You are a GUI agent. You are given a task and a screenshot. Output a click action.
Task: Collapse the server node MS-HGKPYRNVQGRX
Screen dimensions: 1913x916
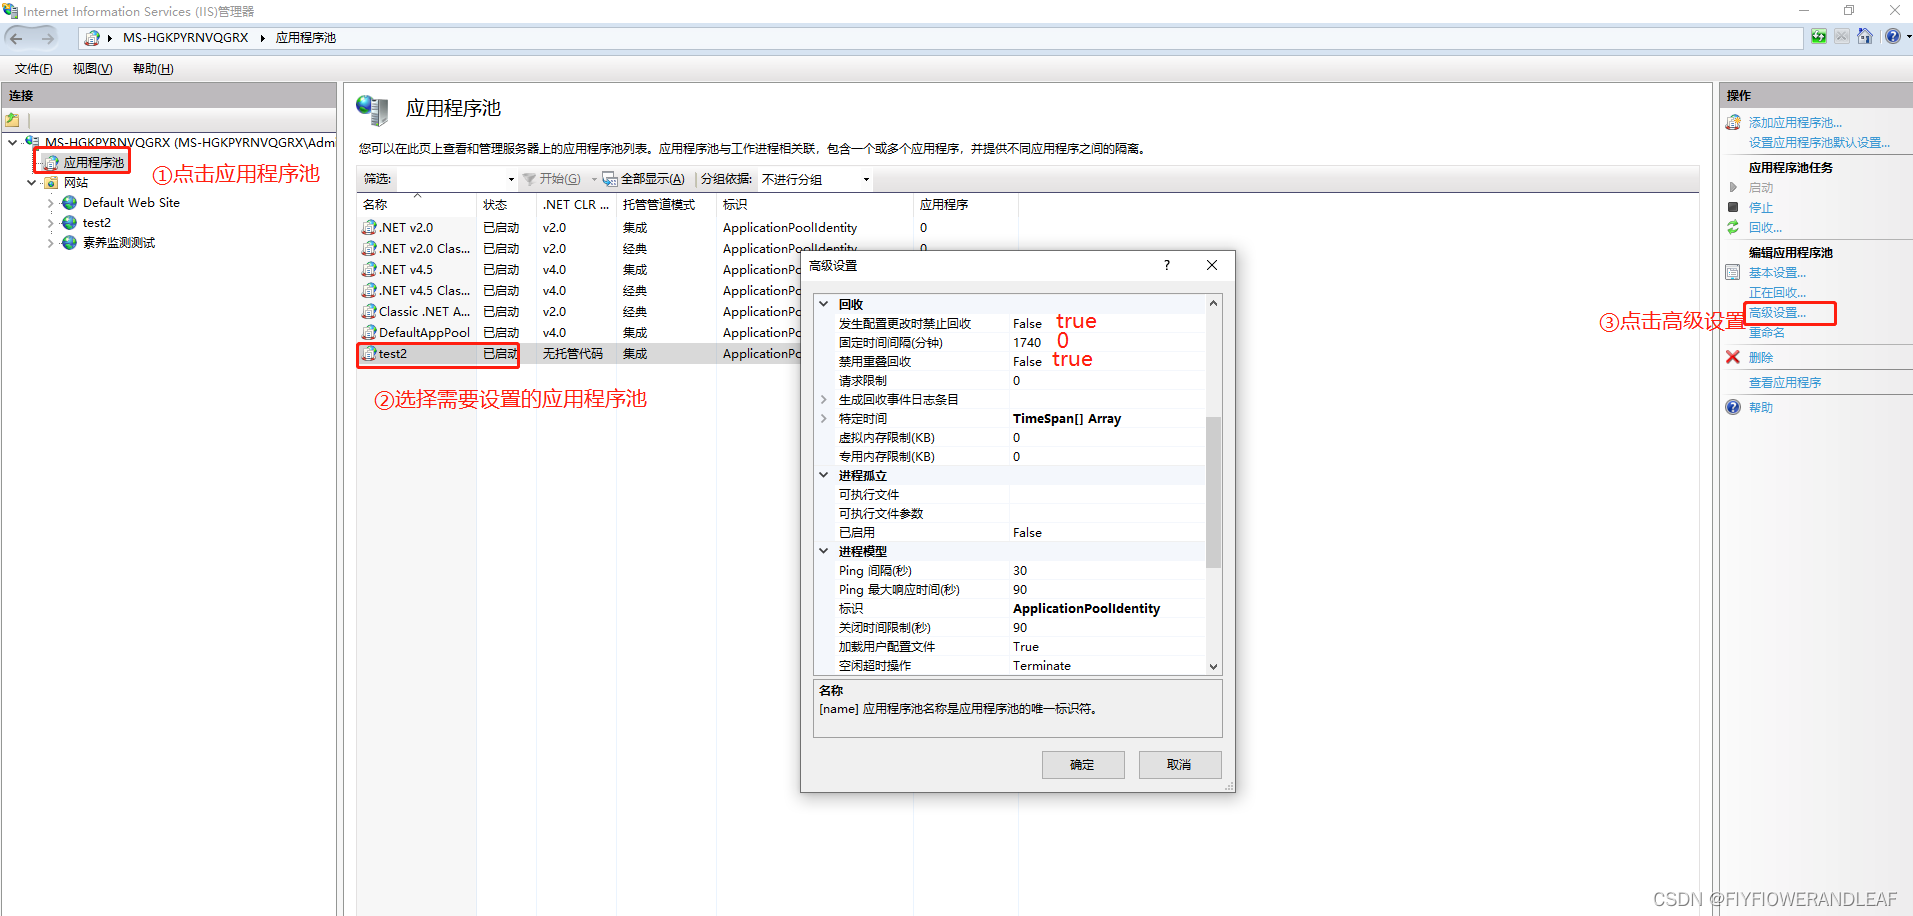(x=12, y=142)
